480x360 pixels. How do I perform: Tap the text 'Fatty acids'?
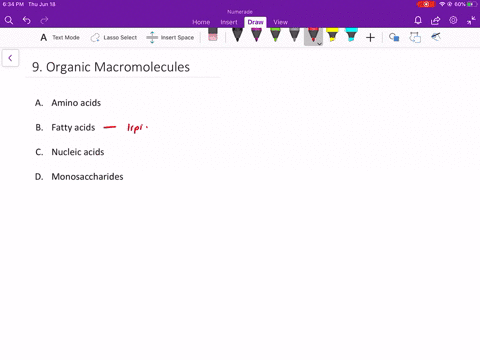[x=73, y=128]
